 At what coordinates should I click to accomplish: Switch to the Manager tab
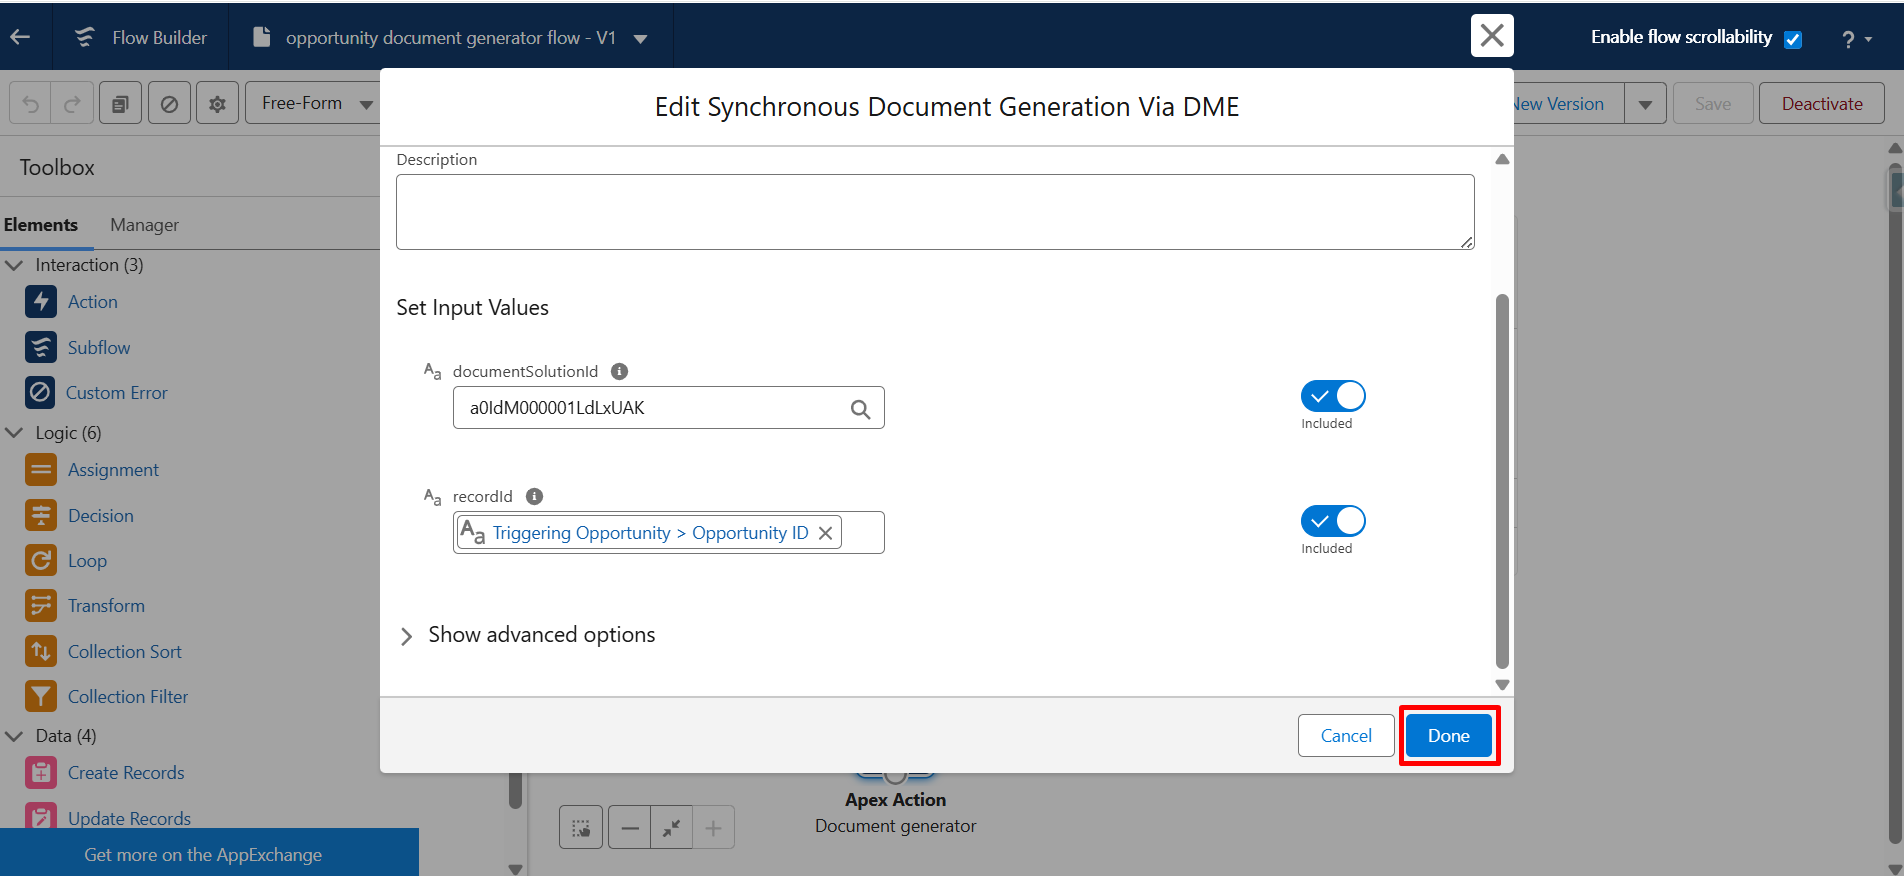coord(144,225)
